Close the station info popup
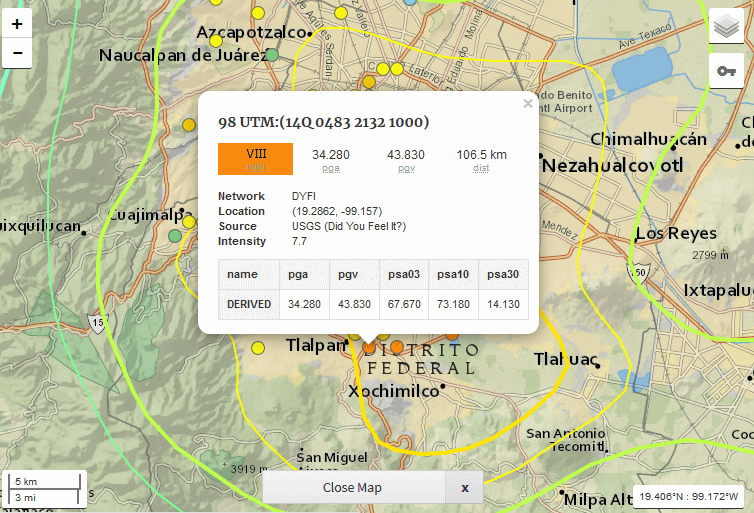The width and height of the screenshot is (754, 513). tap(528, 103)
